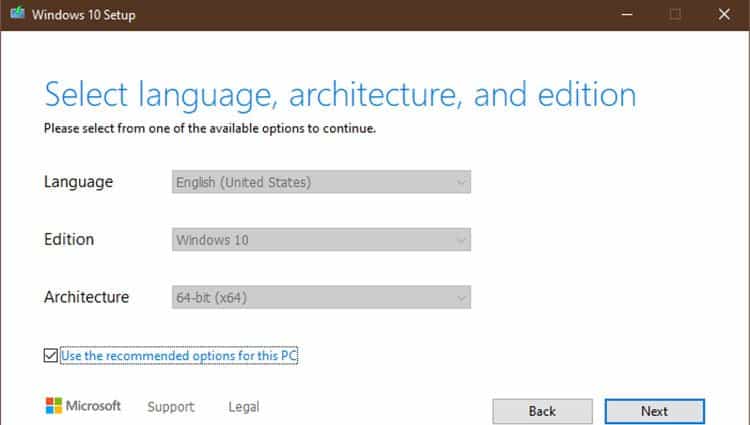Click the Edition label
The image size is (750, 425).
(69, 240)
